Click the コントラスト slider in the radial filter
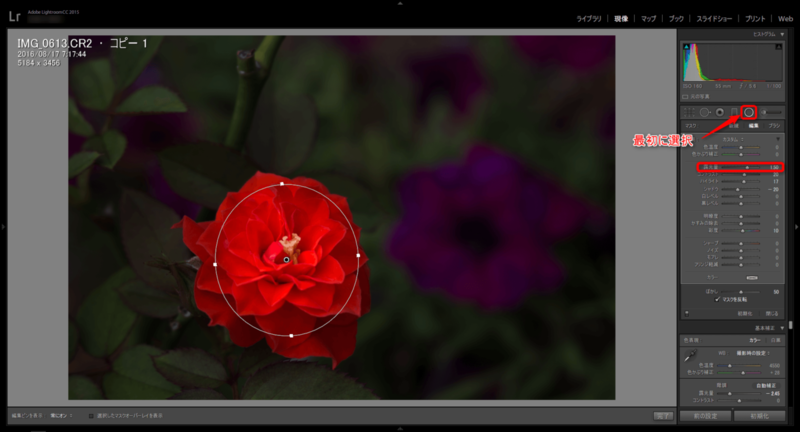The width and height of the screenshot is (800, 432). [741, 174]
